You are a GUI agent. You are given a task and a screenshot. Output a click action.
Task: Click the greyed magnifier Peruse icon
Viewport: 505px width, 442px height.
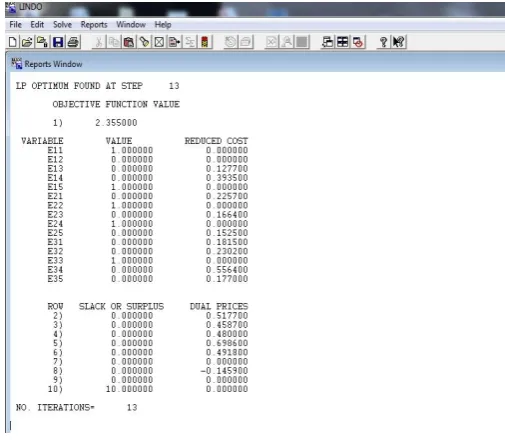287,42
